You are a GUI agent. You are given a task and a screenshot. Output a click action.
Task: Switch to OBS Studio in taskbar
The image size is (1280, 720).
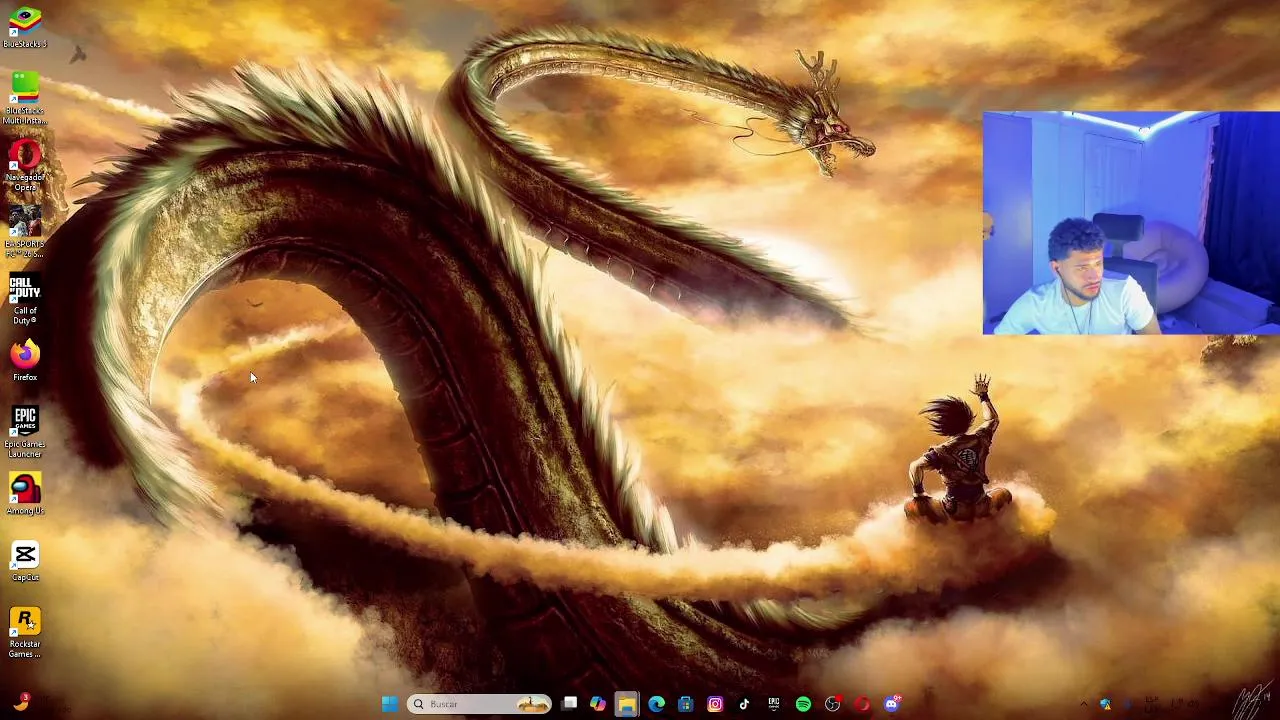click(x=832, y=704)
